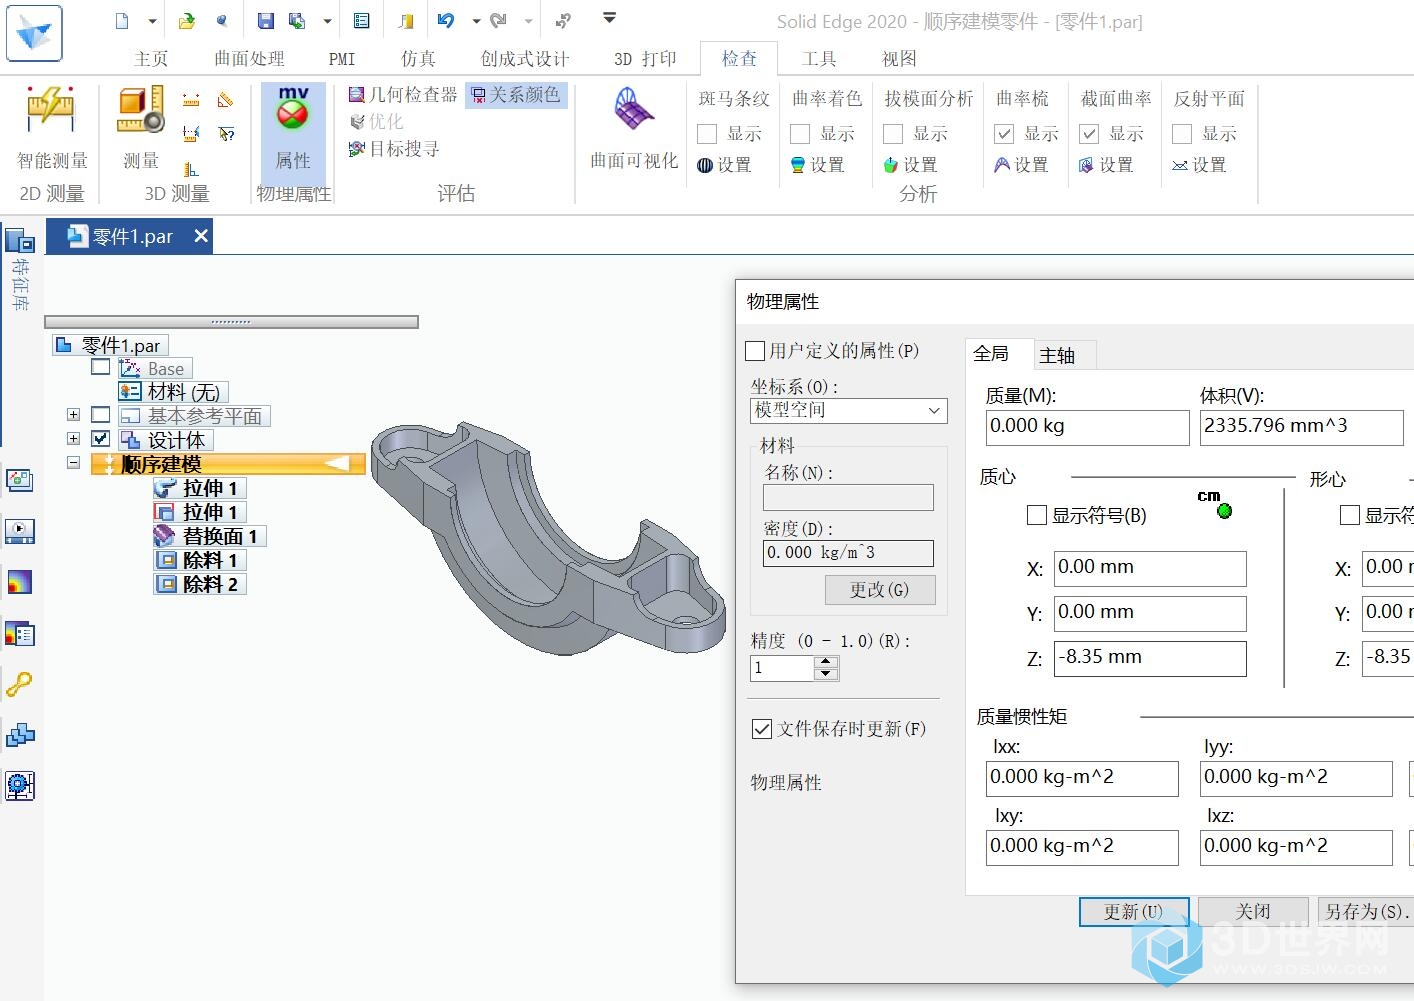Click the Save As (另存为) button
The height and width of the screenshot is (1001, 1414).
[1366, 912]
